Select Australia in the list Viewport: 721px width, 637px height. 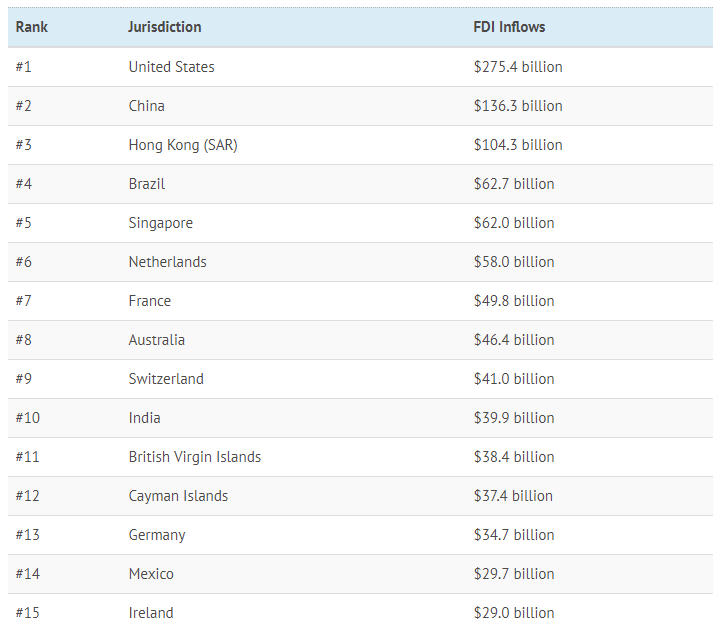pyautogui.click(x=156, y=340)
